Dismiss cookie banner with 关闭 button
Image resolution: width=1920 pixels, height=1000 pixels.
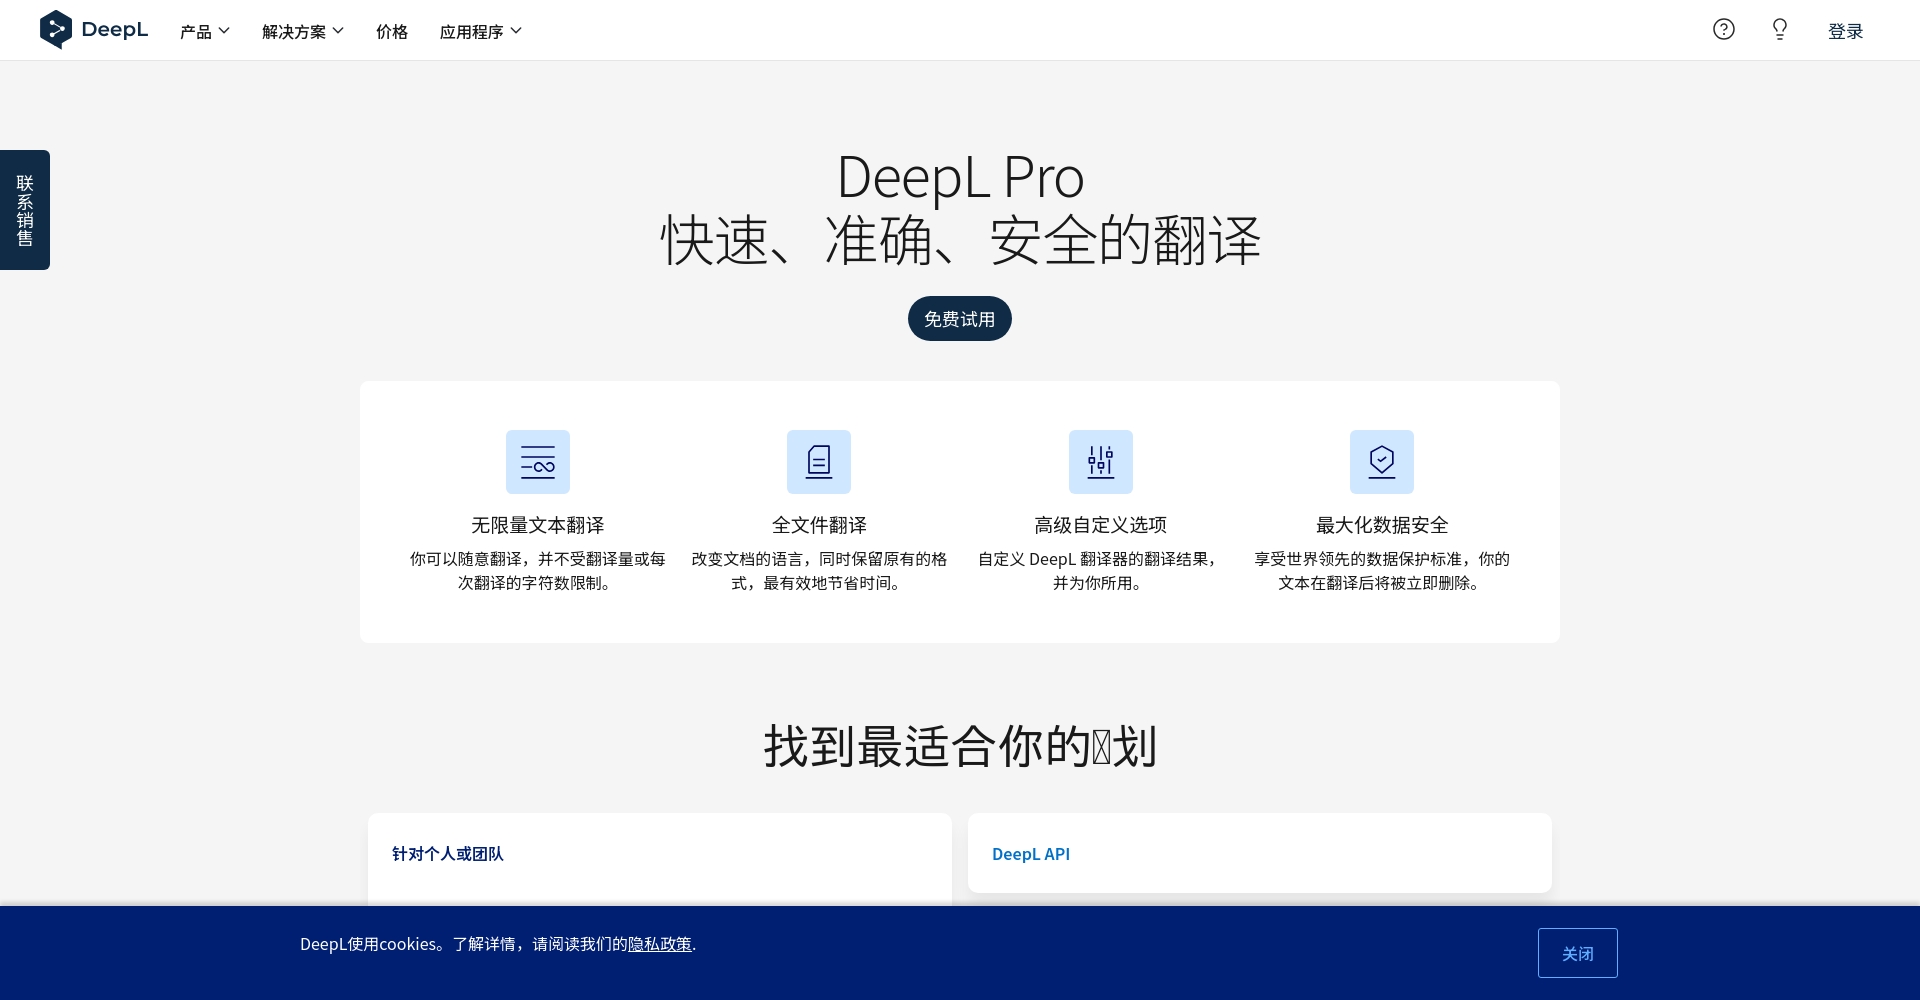[x=1578, y=953]
